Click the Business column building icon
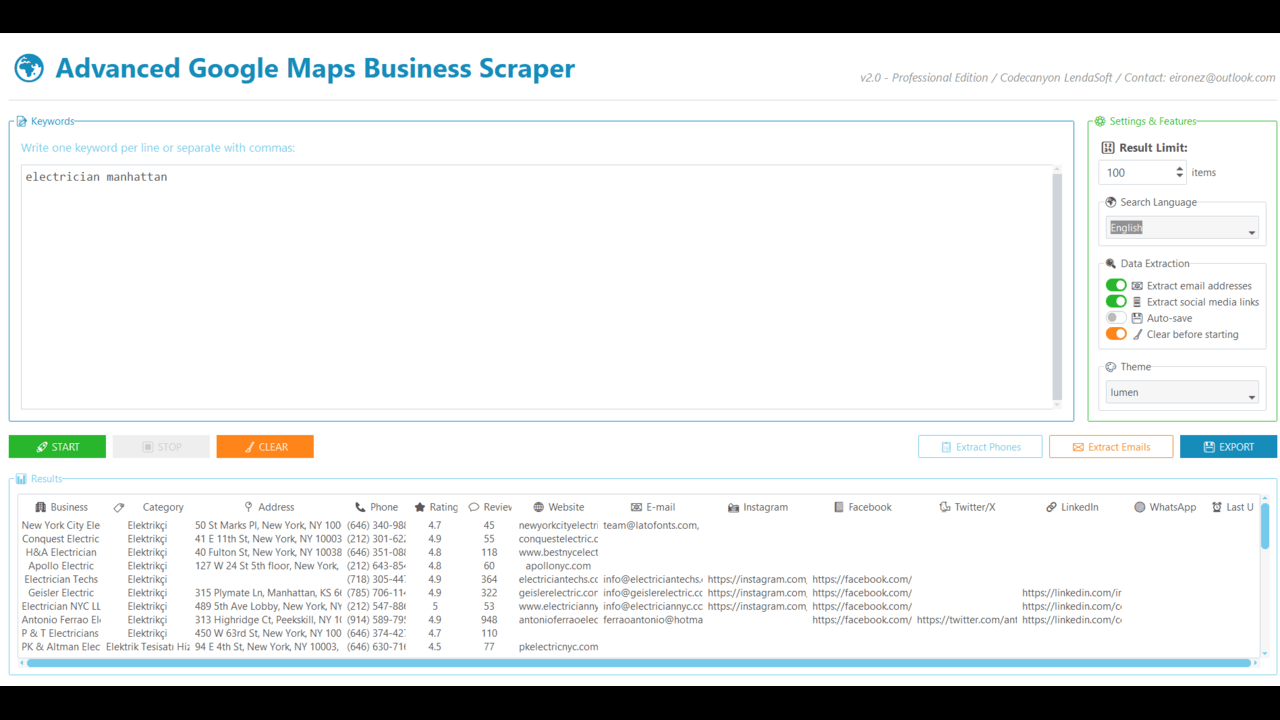Image resolution: width=1280 pixels, height=720 pixels. [41, 507]
